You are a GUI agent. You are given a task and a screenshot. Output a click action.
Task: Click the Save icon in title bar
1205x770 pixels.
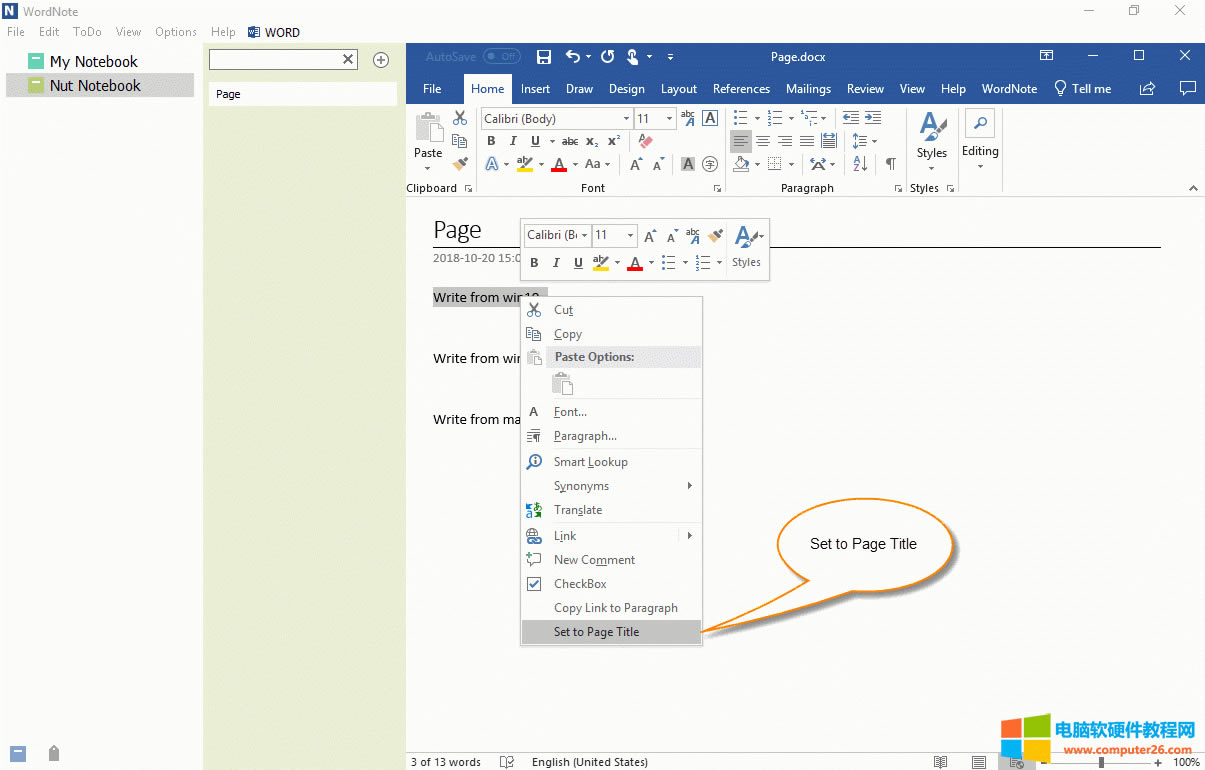pyautogui.click(x=544, y=57)
